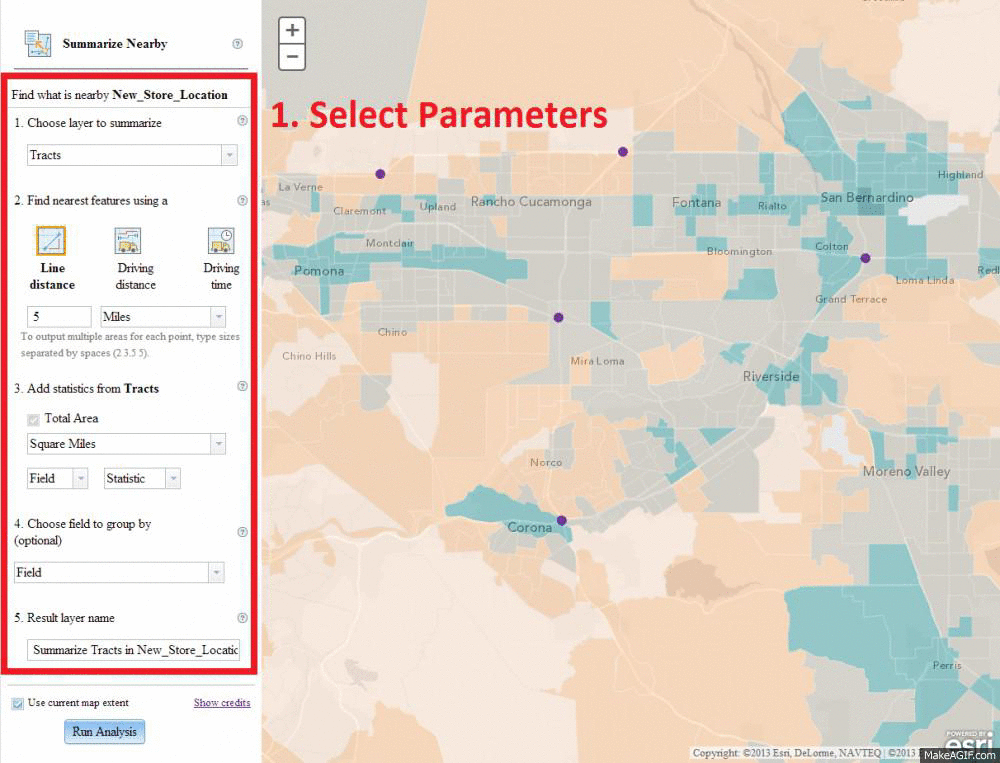Open the Show credits link
Image resolution: width=1000 pixels, height=763 pixels.
point(222,703)
